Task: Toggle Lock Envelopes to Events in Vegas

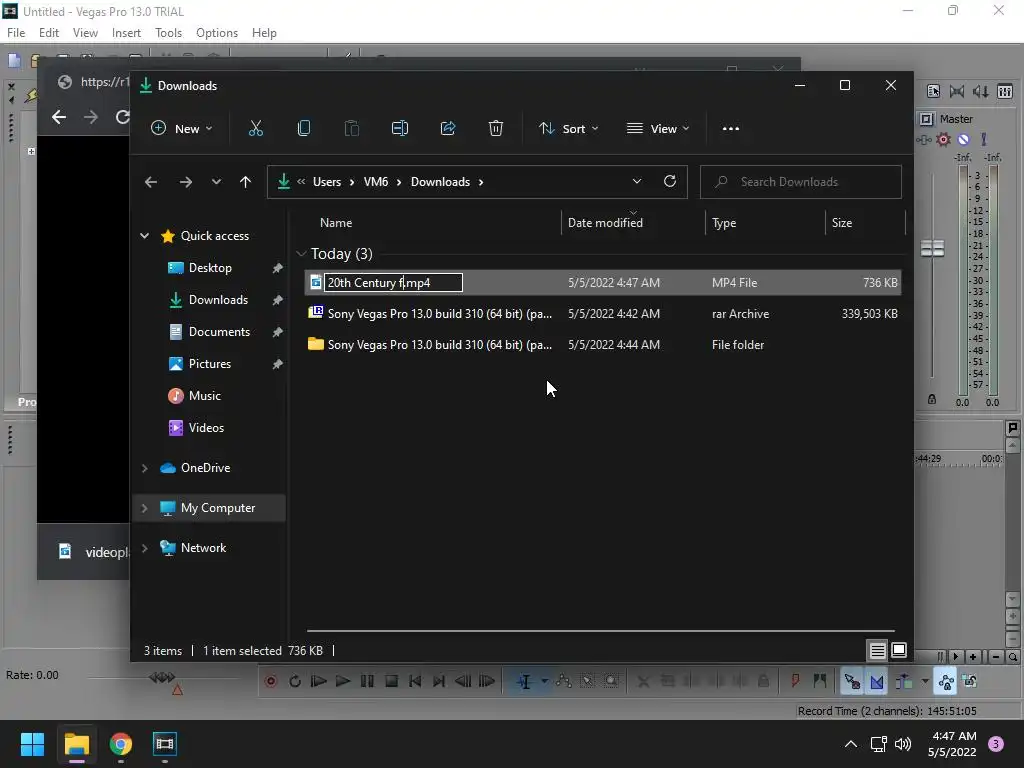Action: [x=946, y=682]
